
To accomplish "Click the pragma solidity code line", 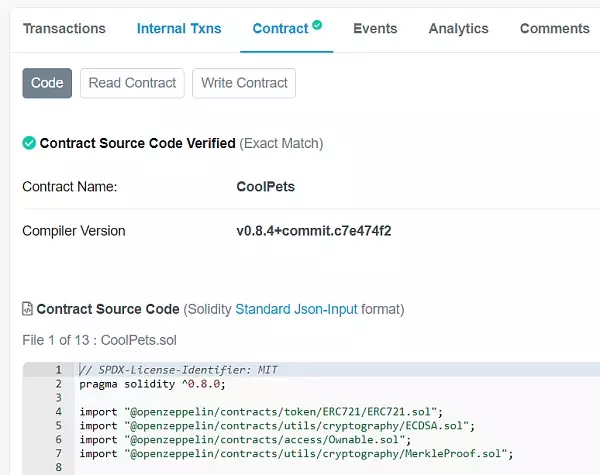I will tap(153, 384).
